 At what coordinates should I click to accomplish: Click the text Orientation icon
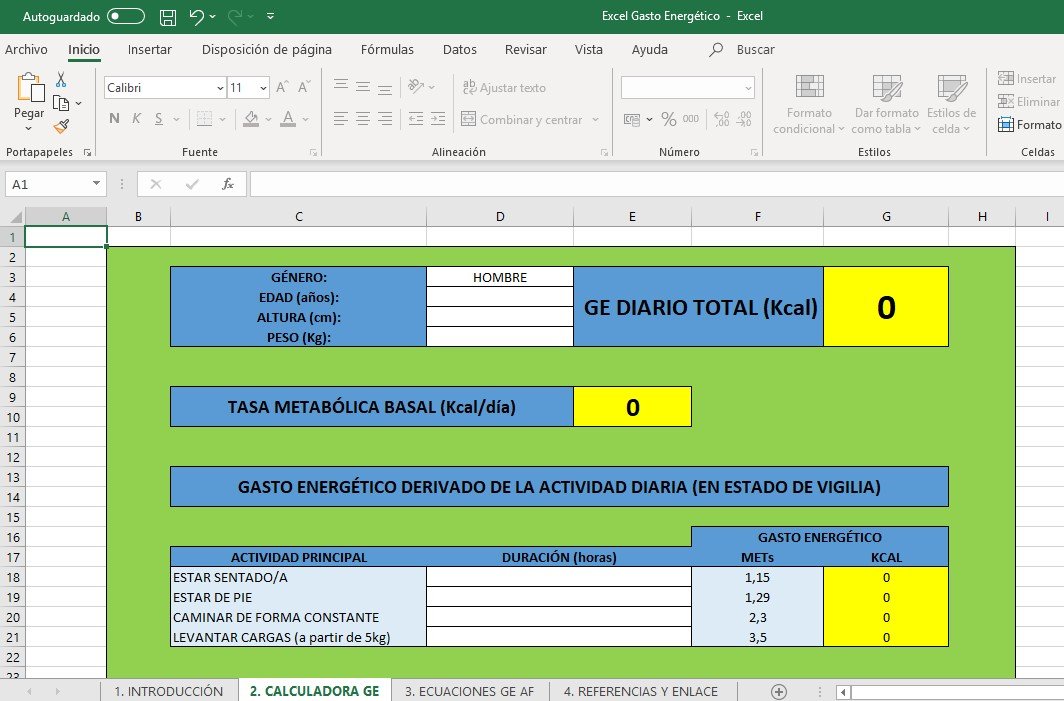(x=416, y=86)
